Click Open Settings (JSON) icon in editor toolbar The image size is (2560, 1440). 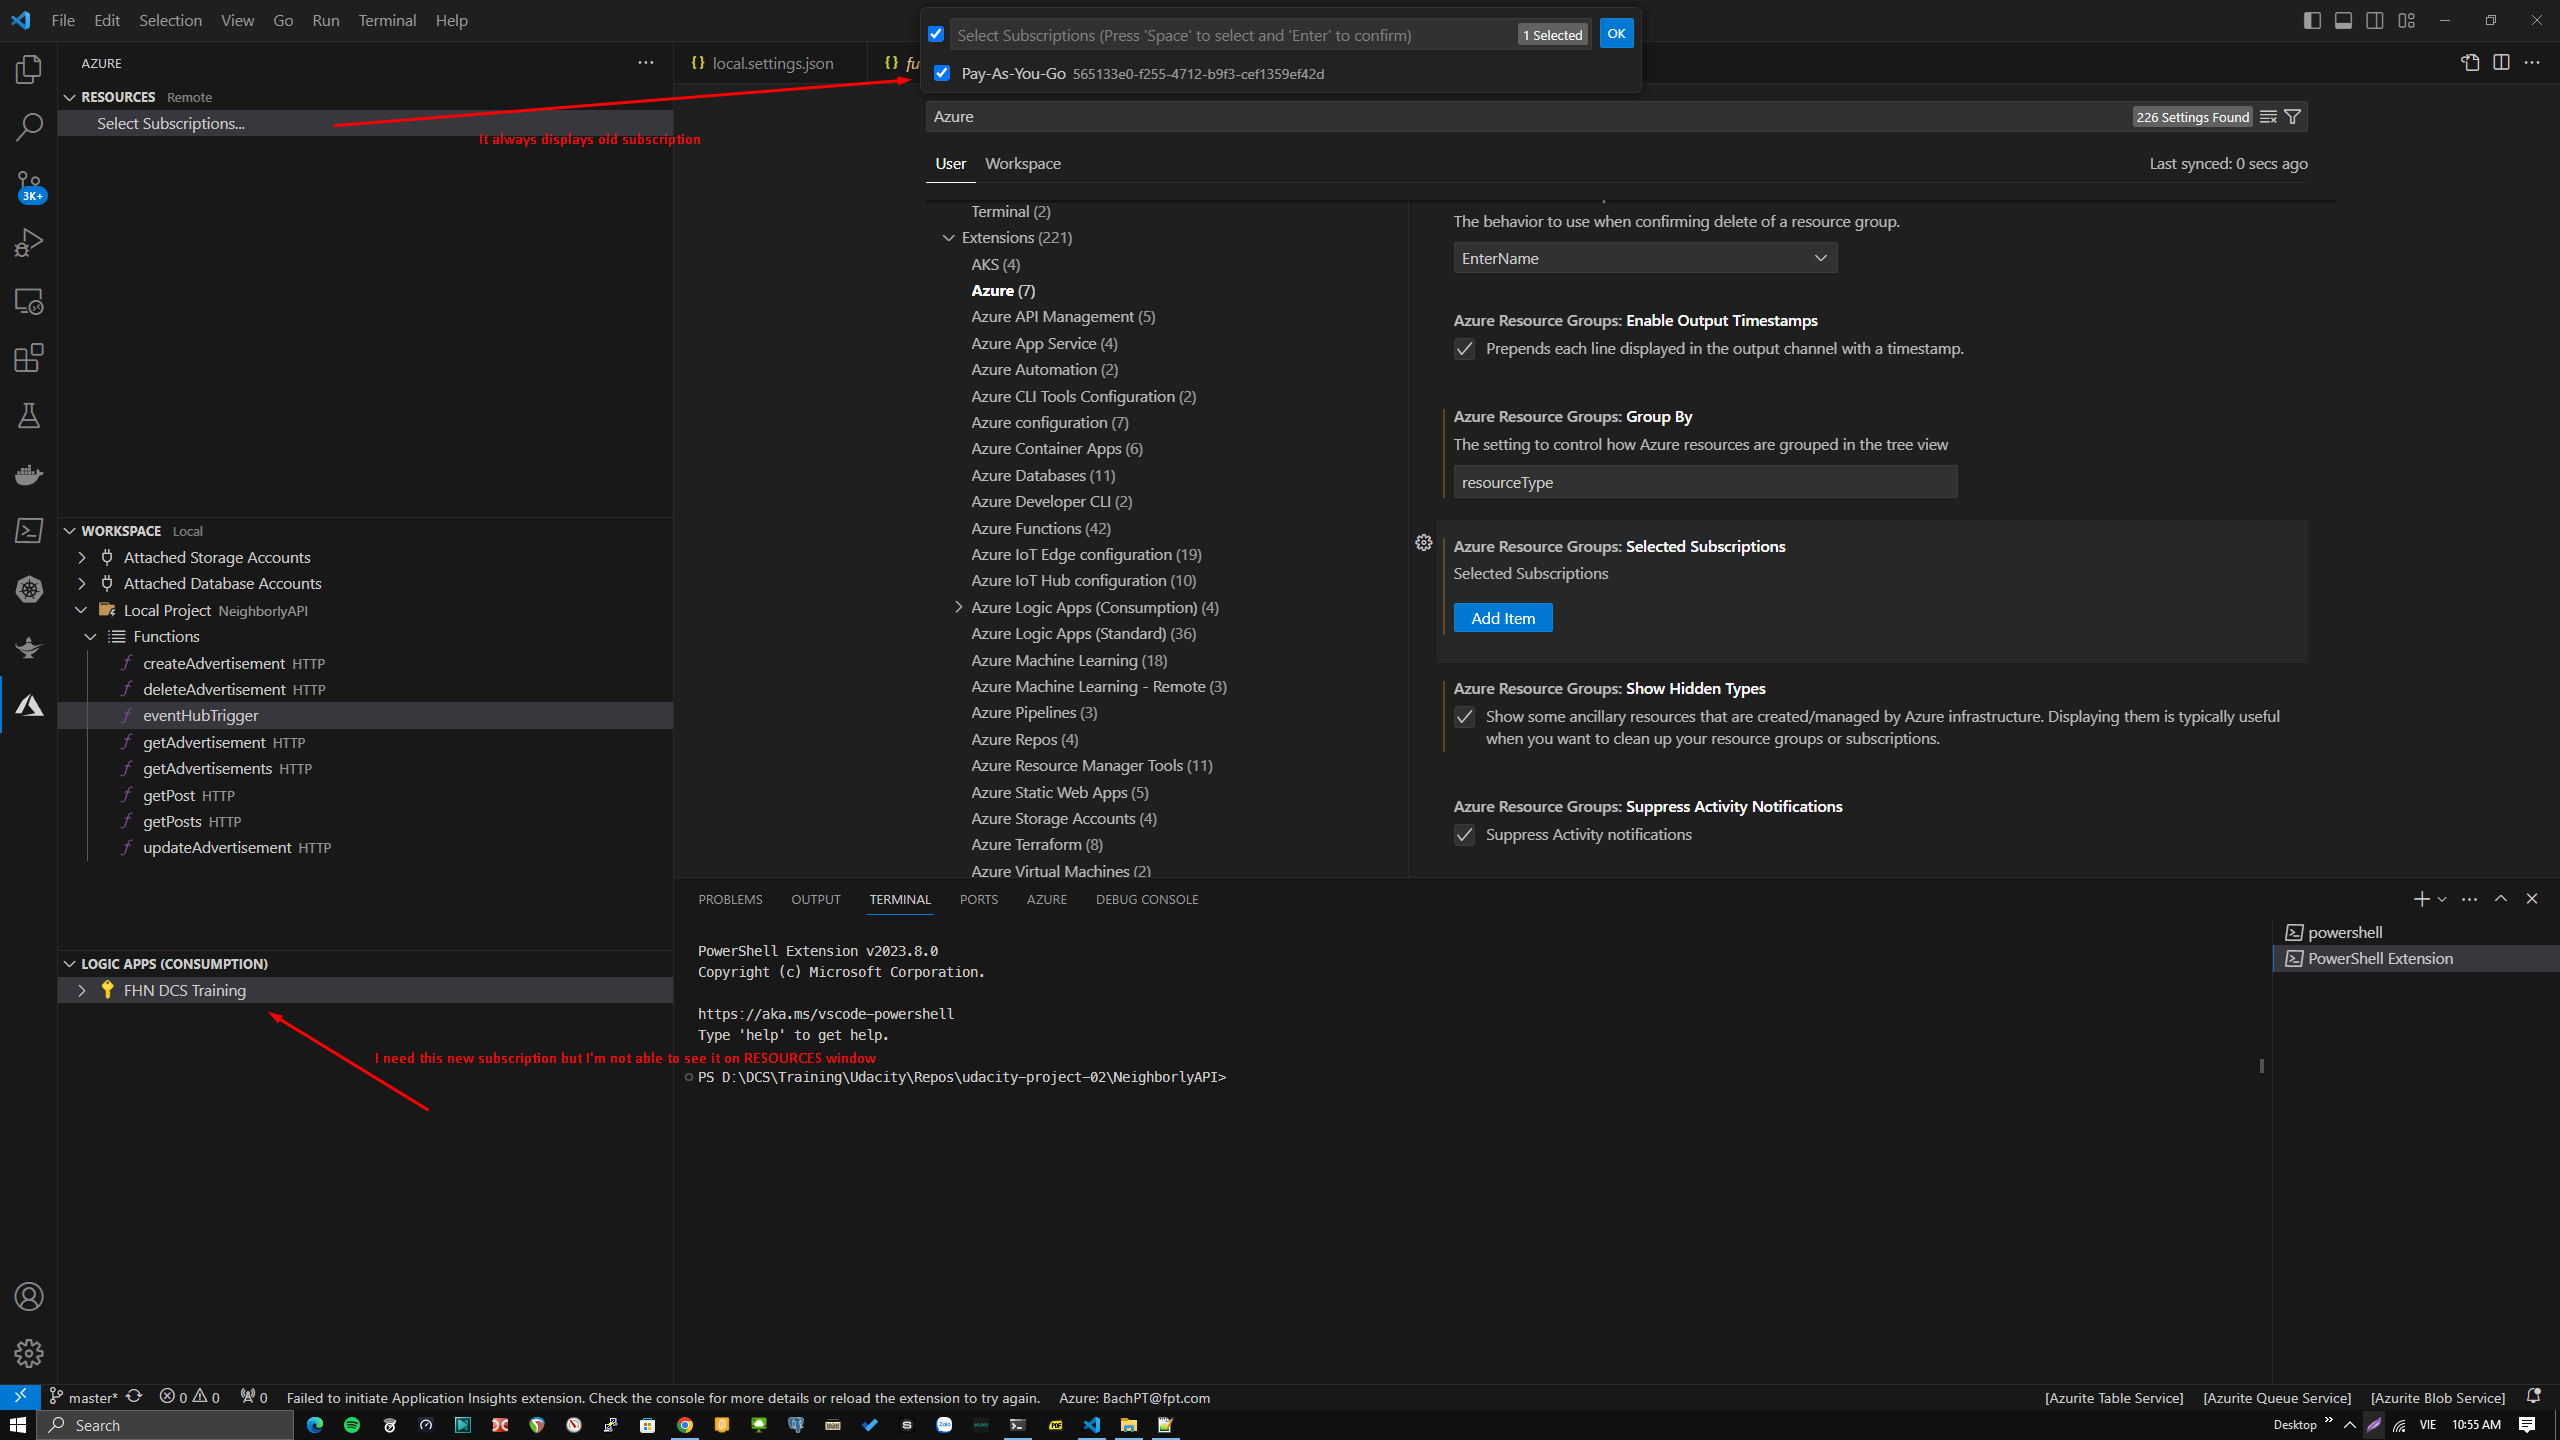(x=2470, y=63)
